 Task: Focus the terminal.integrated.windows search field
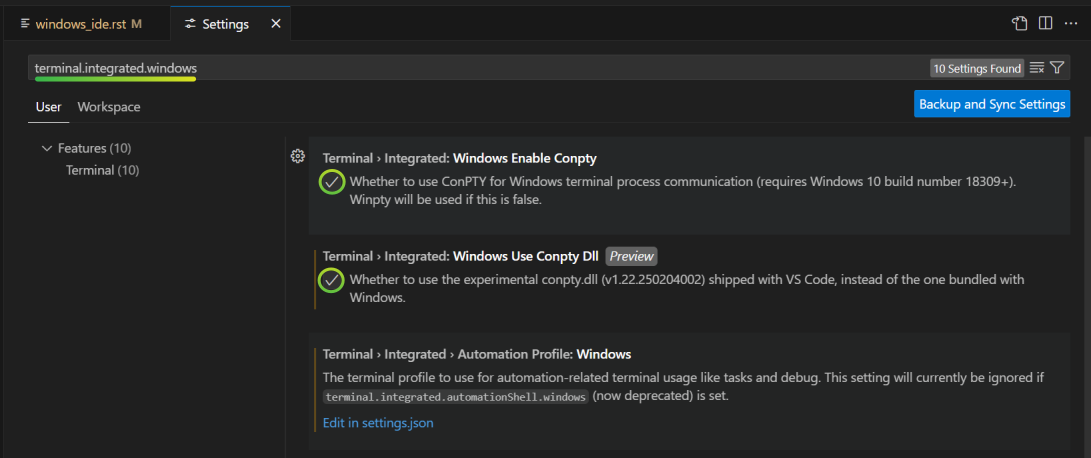click(x=478, y=68)
